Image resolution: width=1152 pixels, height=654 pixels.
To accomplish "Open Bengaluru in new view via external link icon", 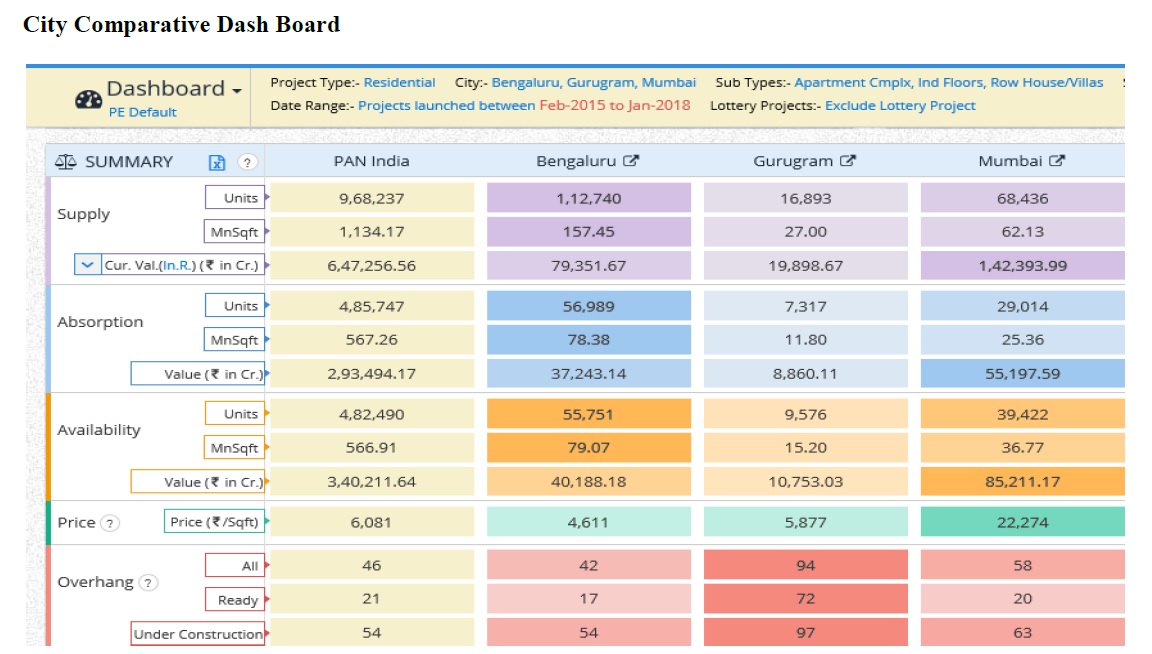I will (x=631, y=160).
